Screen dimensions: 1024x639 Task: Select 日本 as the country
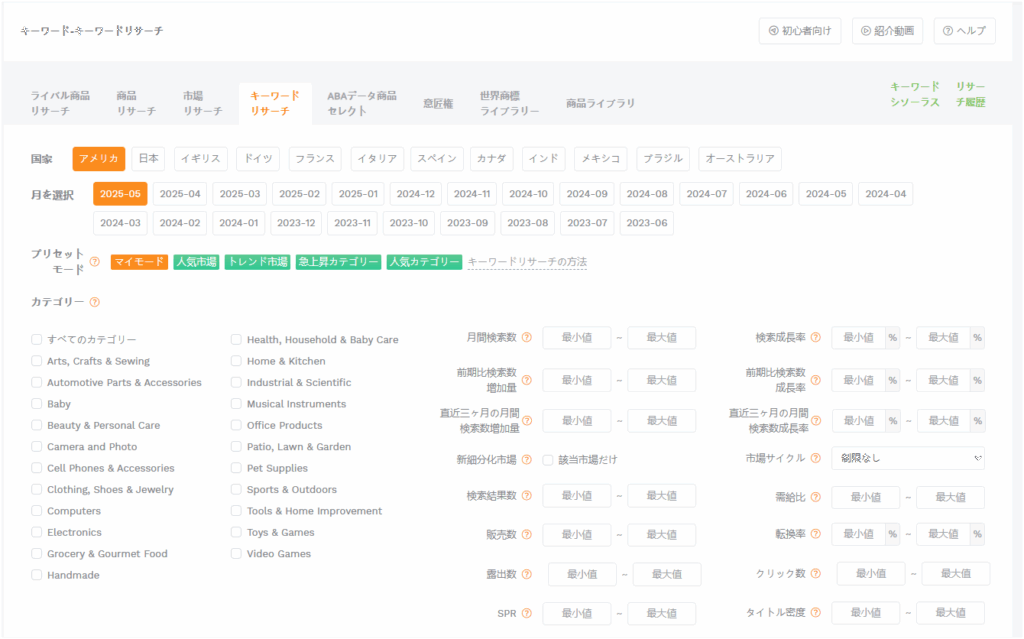click(x=148, y=159)
